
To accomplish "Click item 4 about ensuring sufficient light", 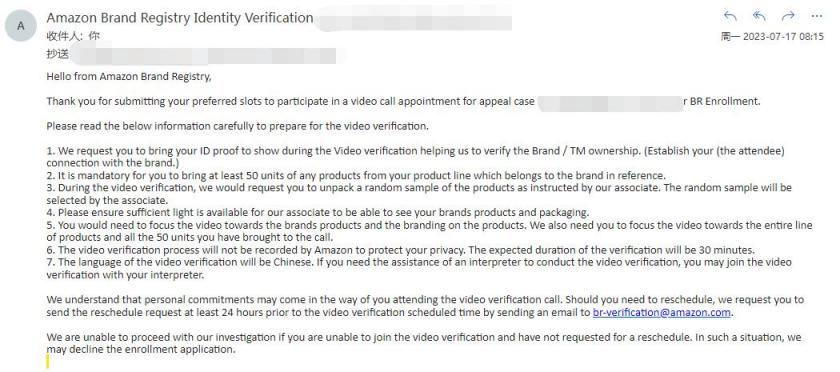I will (318, 212).
